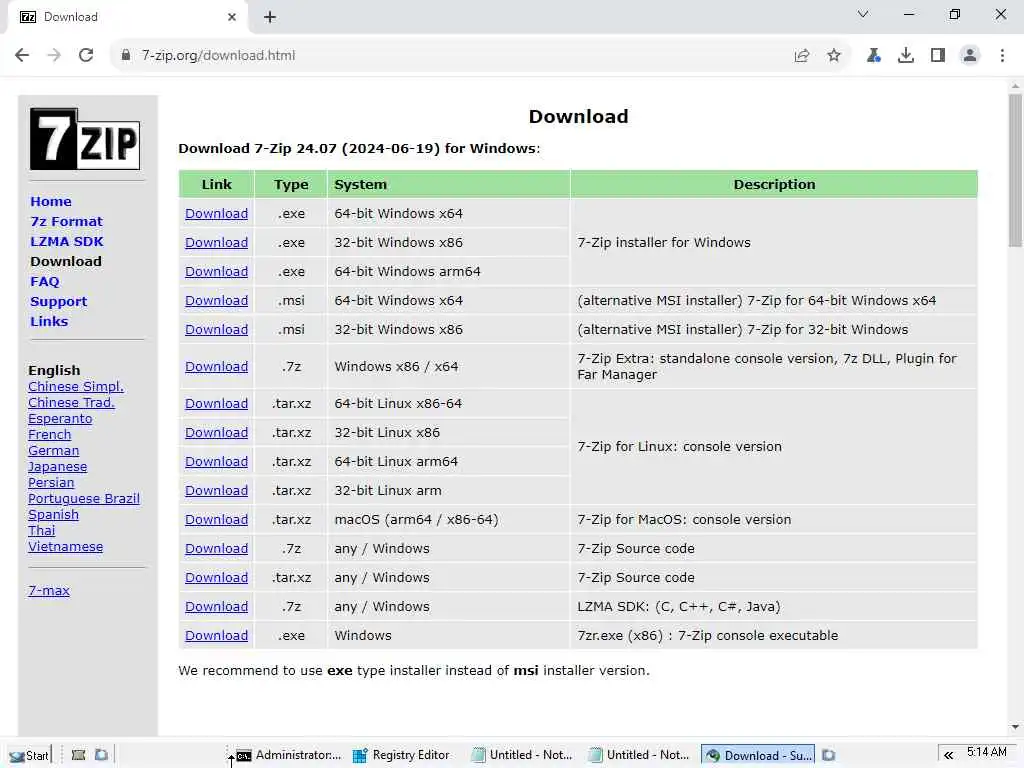The height and width of the screenshot is (768, 1024).
Task: Click the lock icon in address bar
Action: 126,56
